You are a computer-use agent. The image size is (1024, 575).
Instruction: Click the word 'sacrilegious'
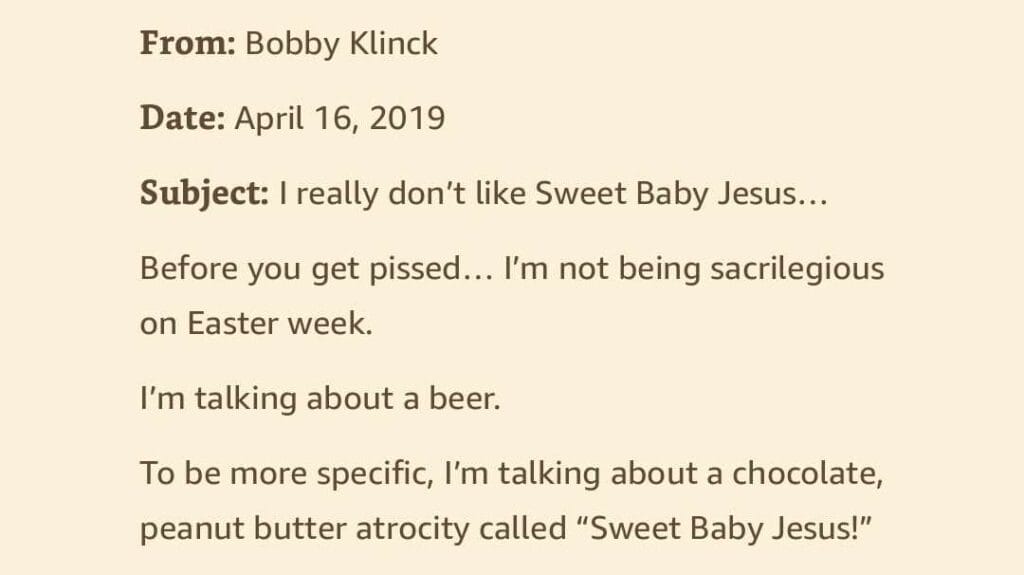point(797,269)
